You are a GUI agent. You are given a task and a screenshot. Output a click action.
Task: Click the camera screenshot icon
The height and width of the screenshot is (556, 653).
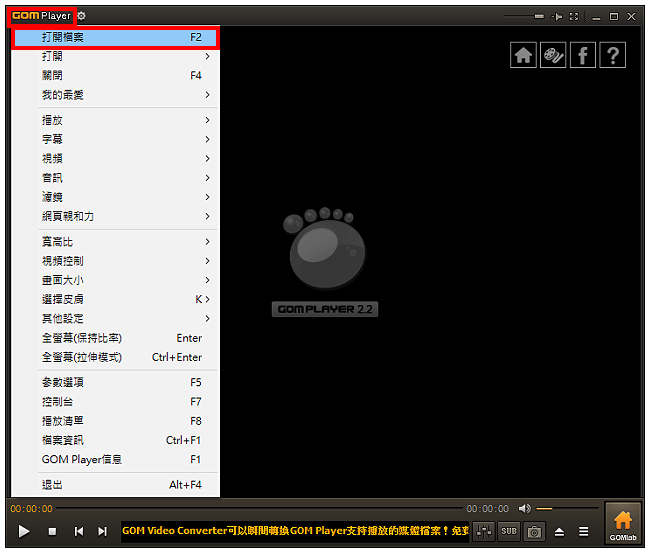pyautogui.click(x=534, y=532)
